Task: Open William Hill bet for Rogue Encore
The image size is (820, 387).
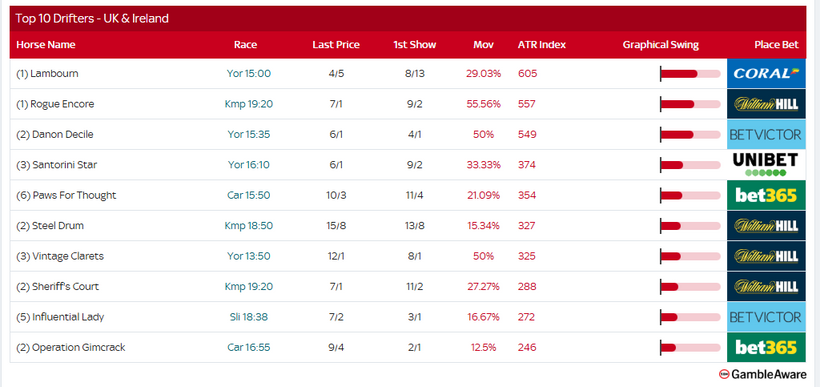Action: (x=766, y=104)
